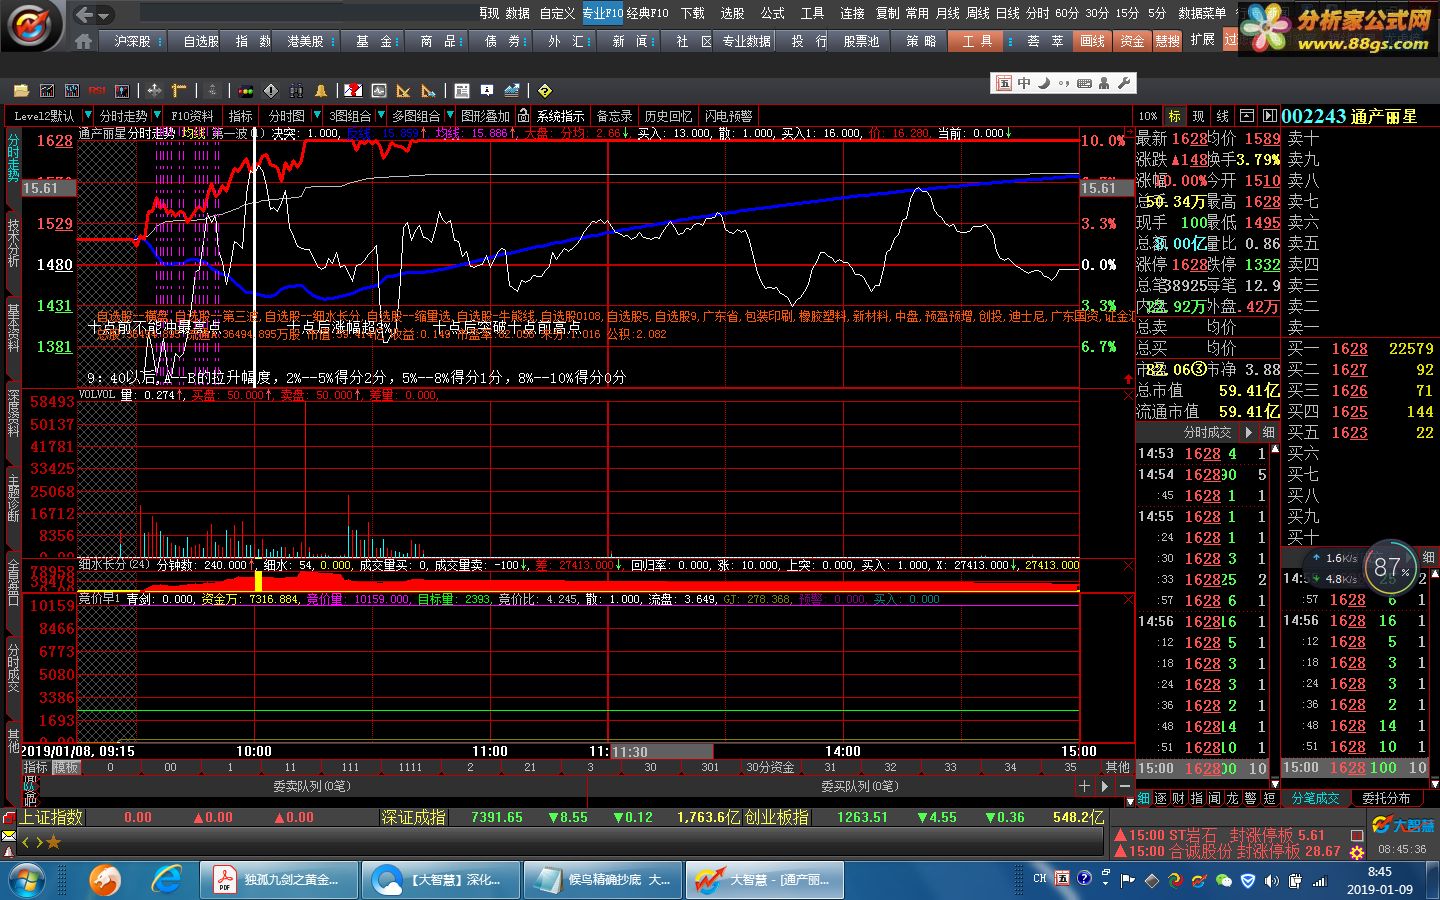Click the yellow question mark help icon

tap(544, 90)
